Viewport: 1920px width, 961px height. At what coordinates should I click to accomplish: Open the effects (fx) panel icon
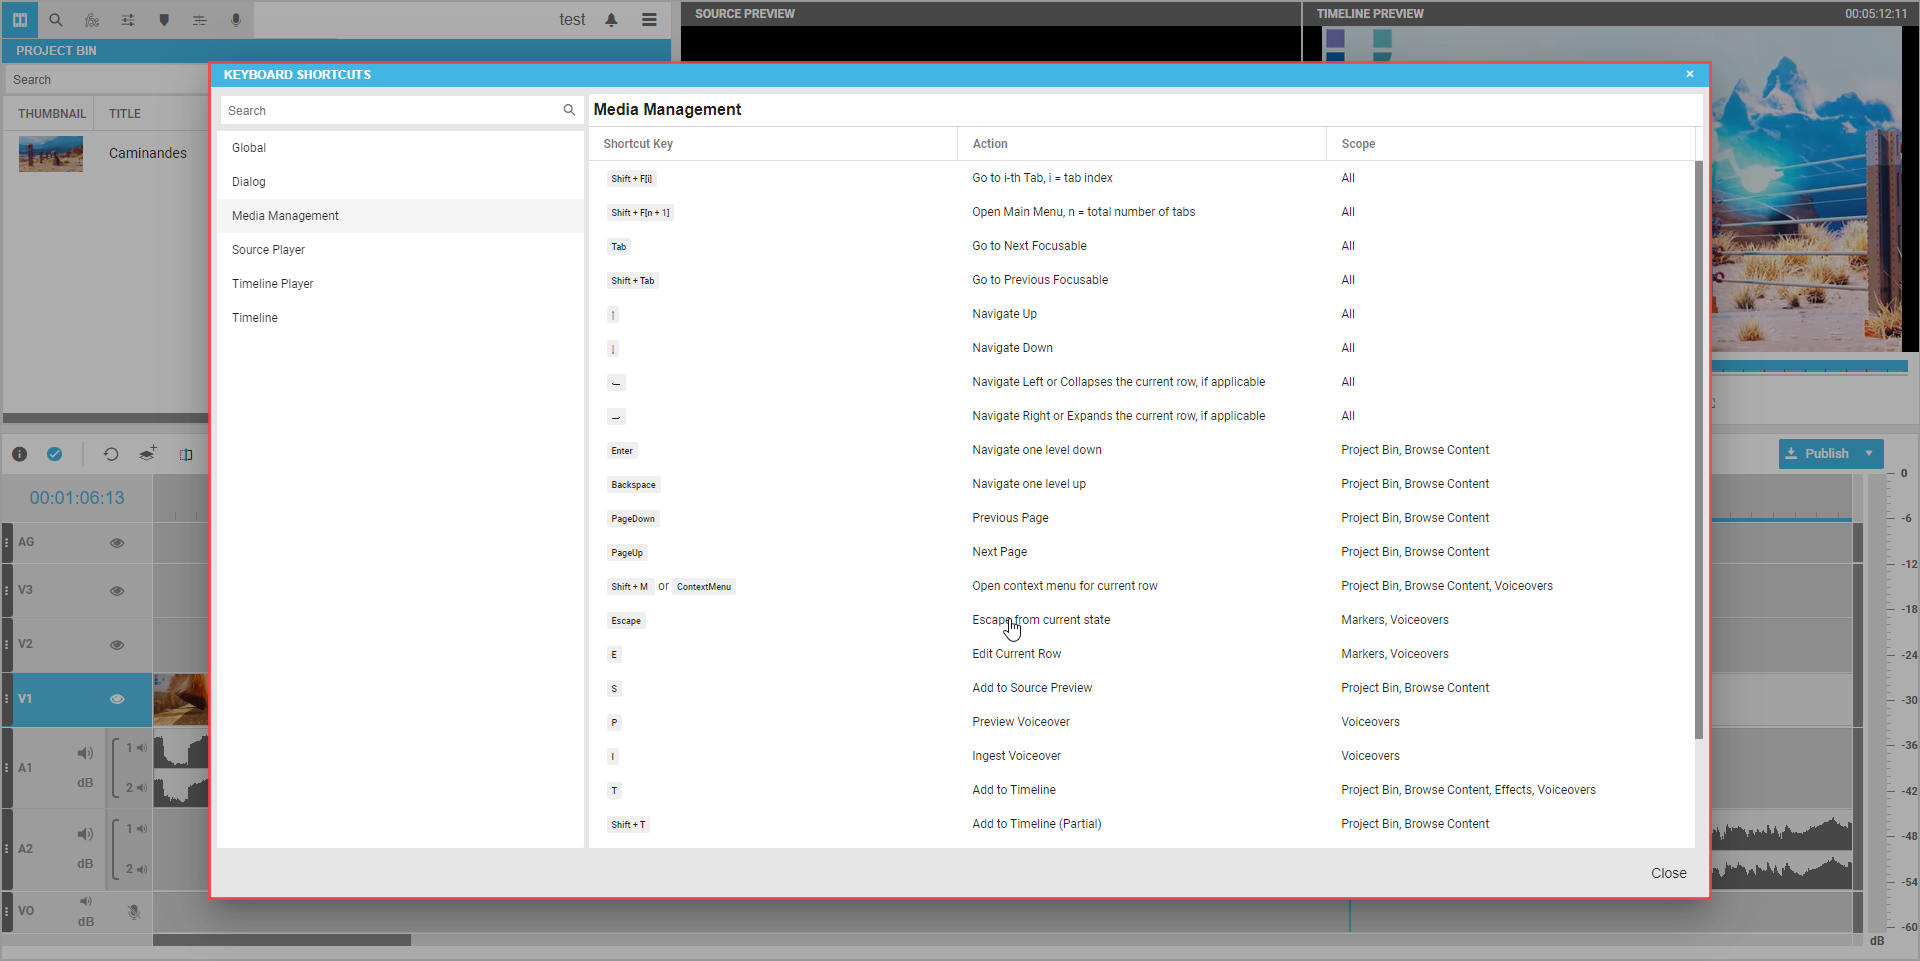point(92,20)
